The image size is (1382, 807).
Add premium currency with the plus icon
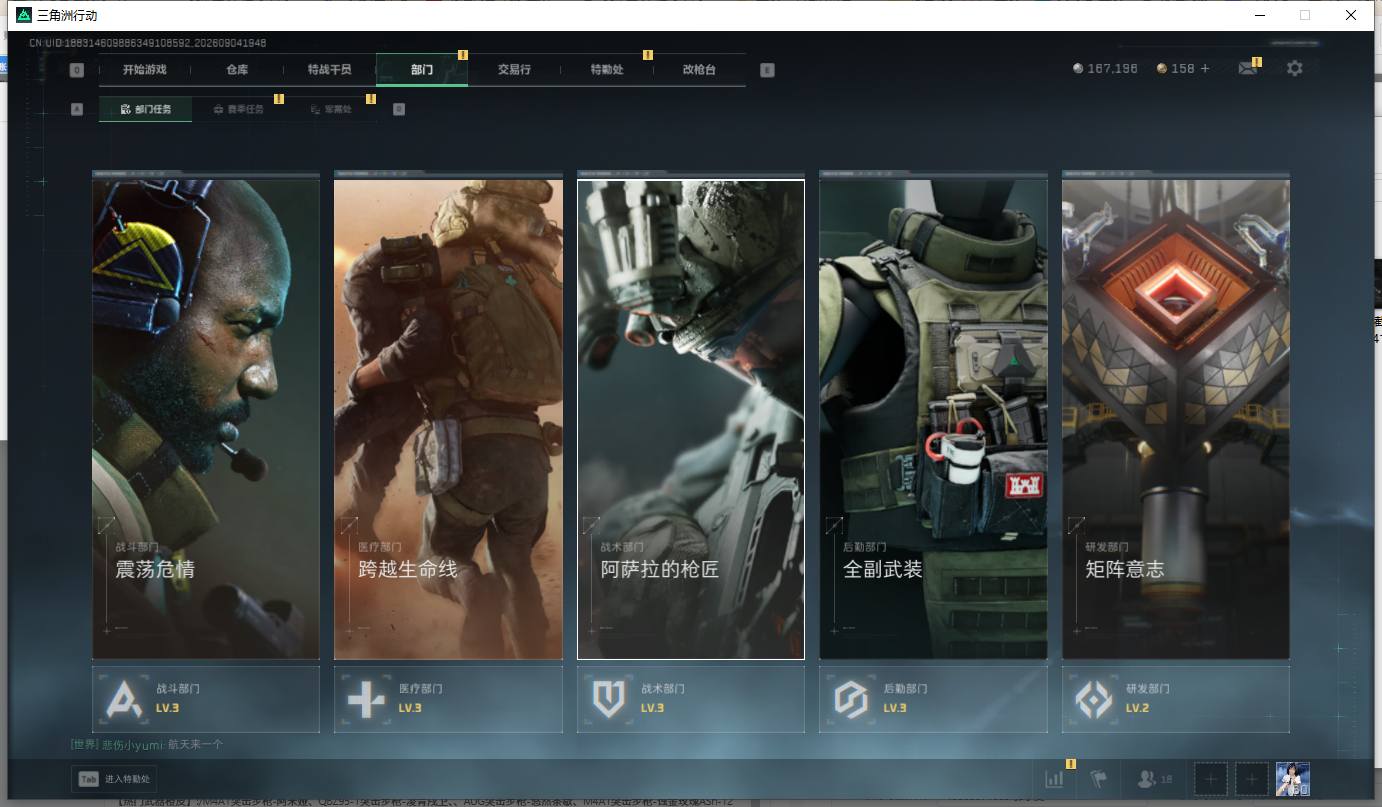coord(1205,69)
